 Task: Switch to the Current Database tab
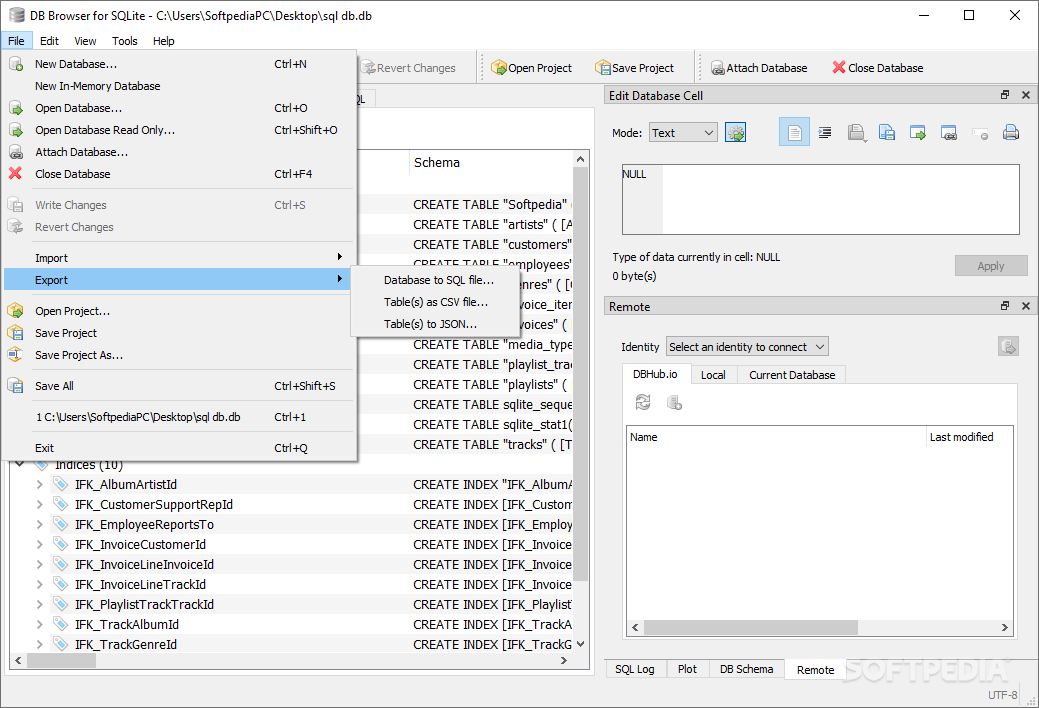pyautogui.click(x=792, y=375)
